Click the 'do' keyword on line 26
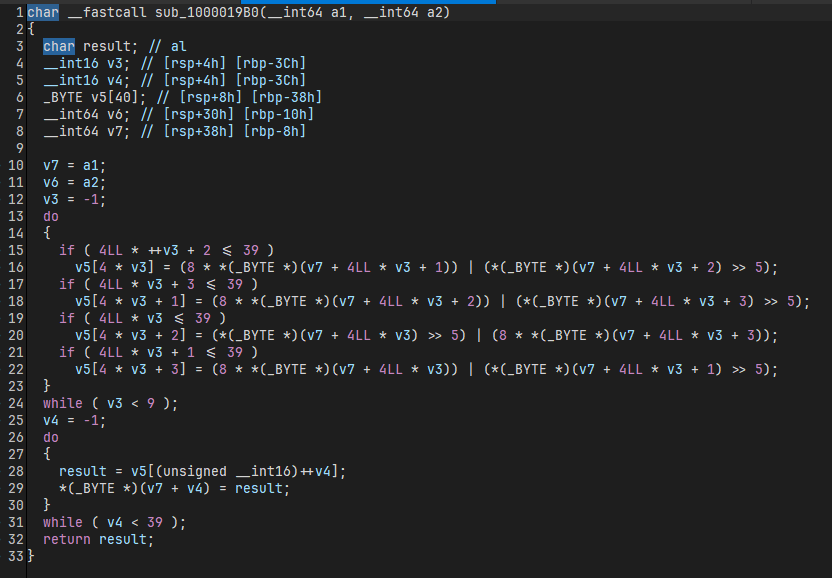 pyautogui.click(x=51, y=437)
